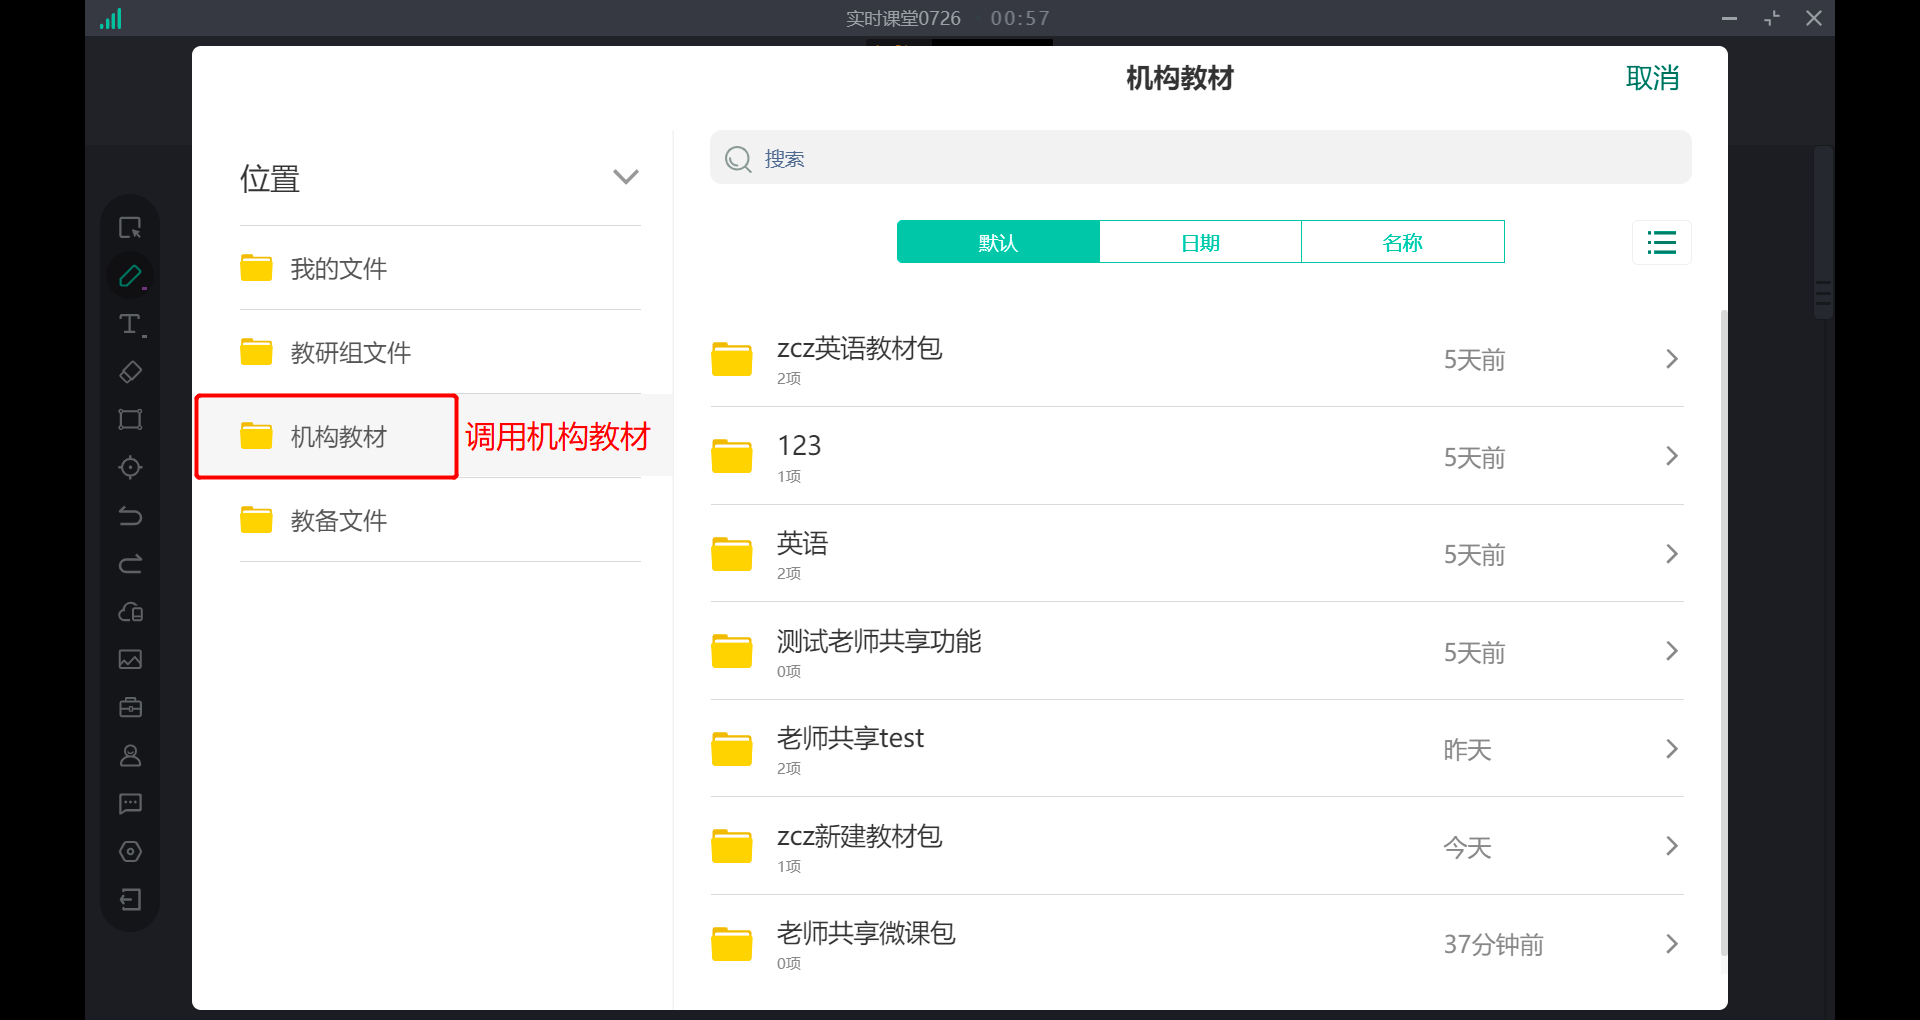The image size is (1920, 1020).
Task: Click the 实时课堂0726 window title
Action: tap(903, 18)
